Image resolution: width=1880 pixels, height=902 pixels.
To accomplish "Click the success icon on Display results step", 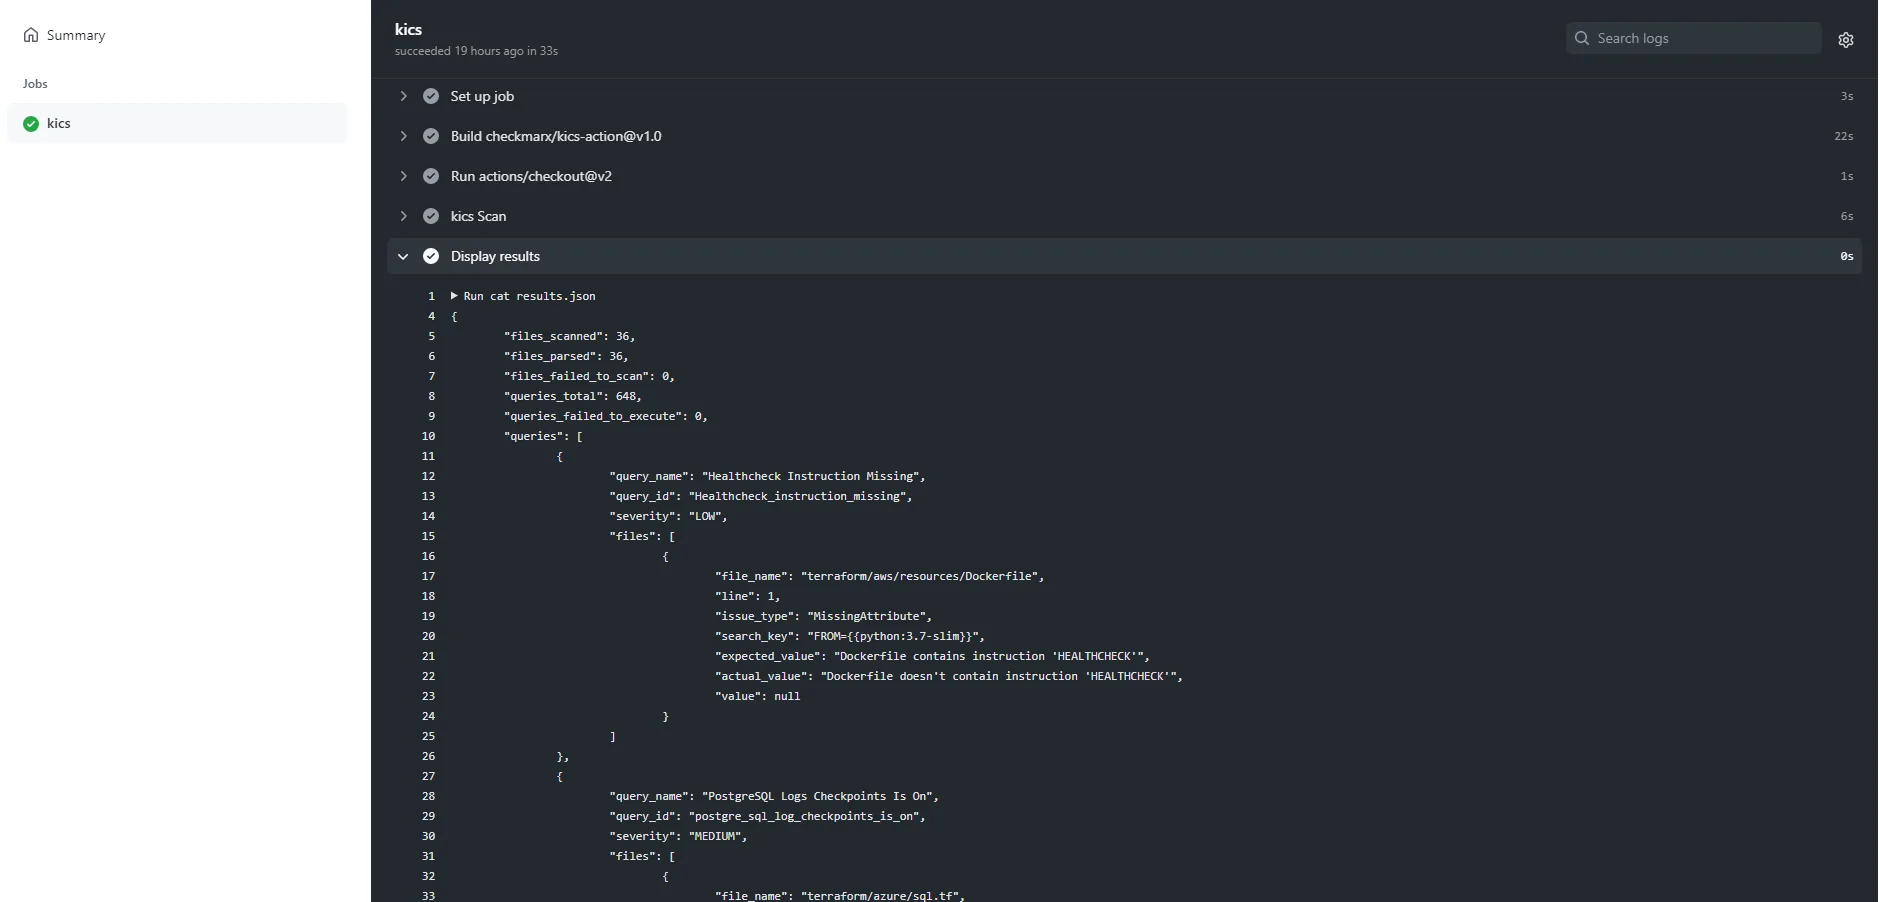I will point(430,256).
